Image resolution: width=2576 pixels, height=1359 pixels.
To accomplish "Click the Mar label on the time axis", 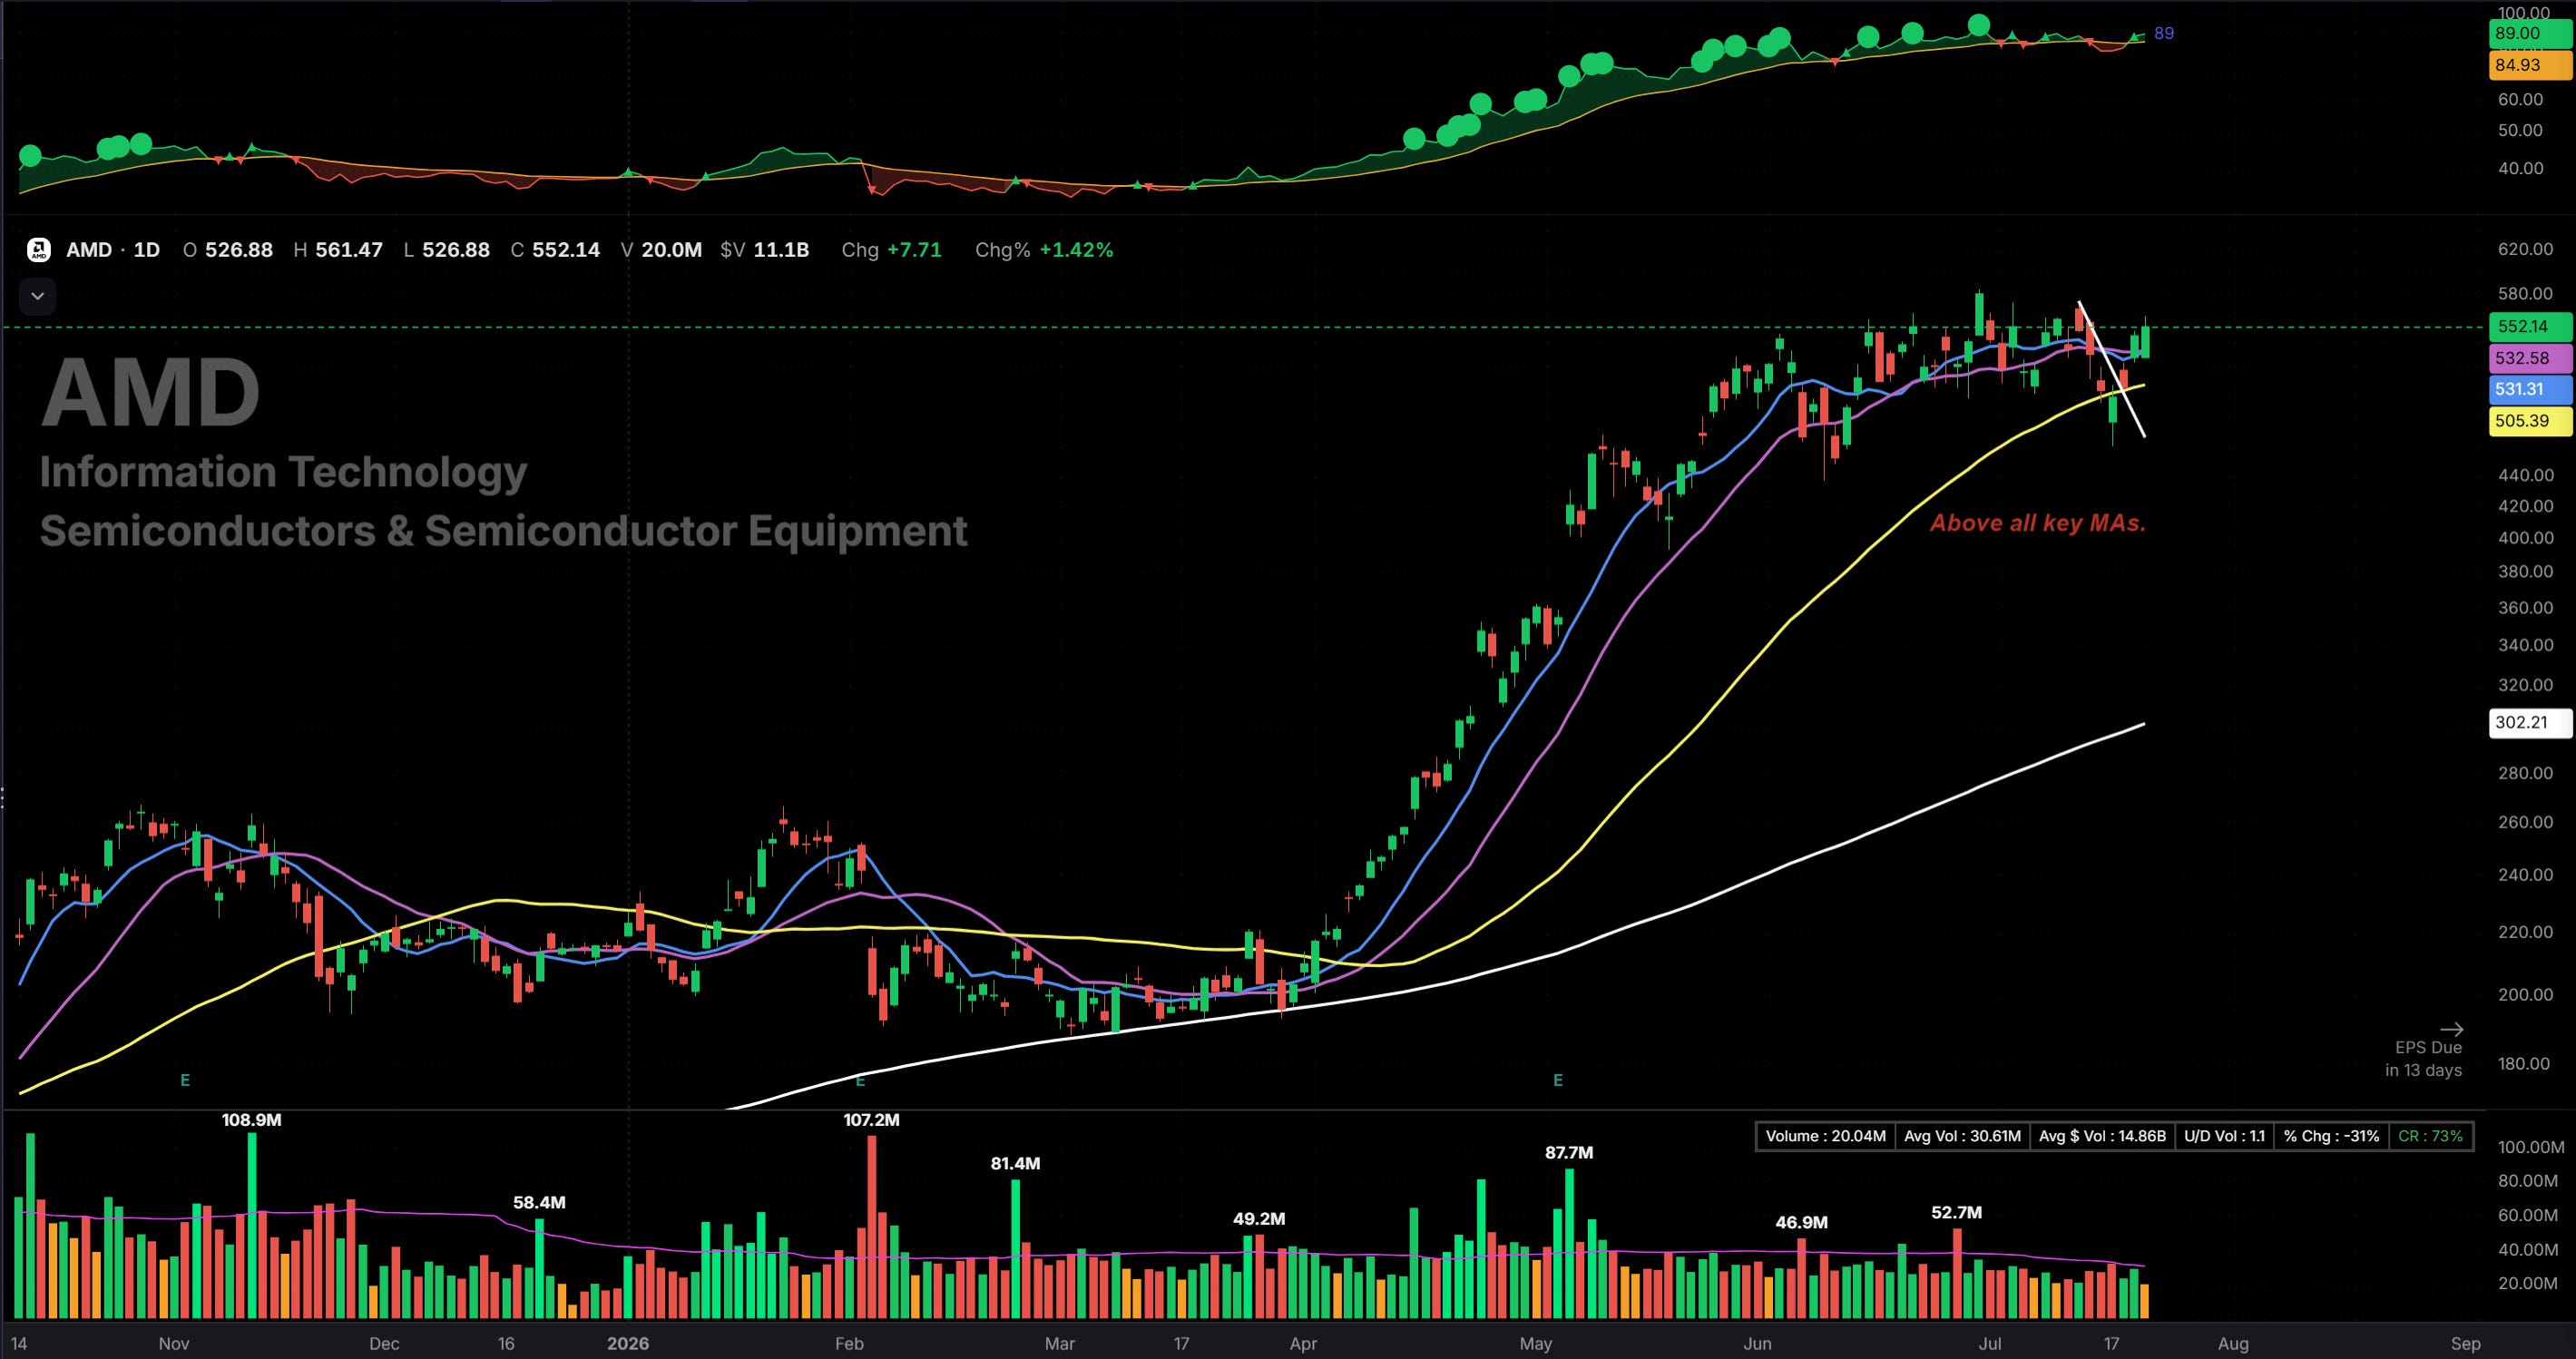I will [1060, 1343].
